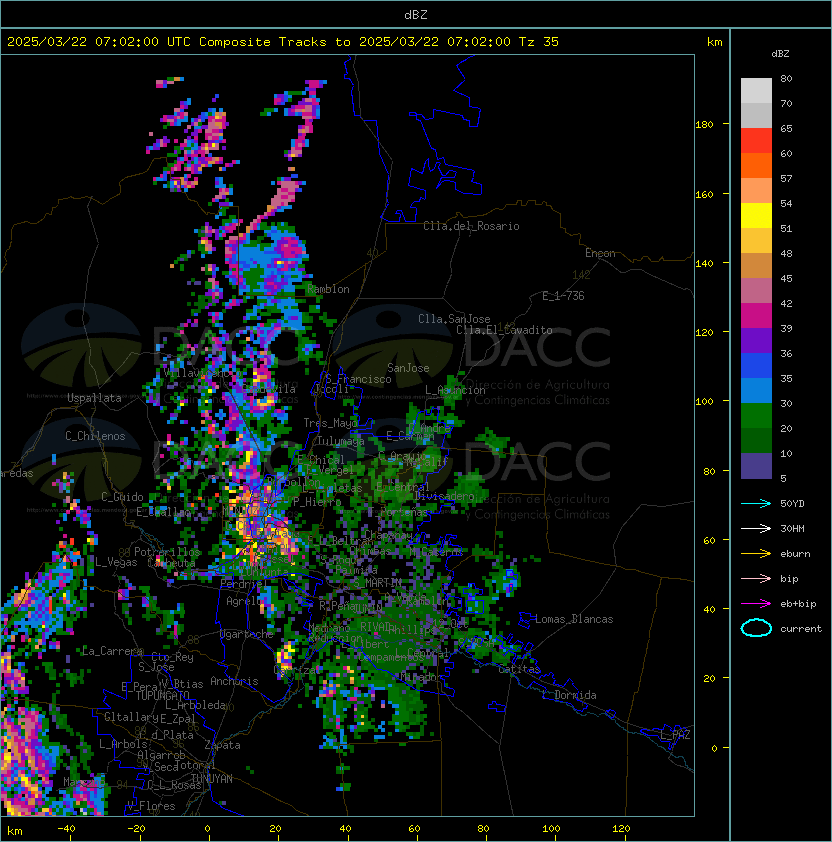
Task: Click the 'E_1-736' map label
Action: pos(563,296)
